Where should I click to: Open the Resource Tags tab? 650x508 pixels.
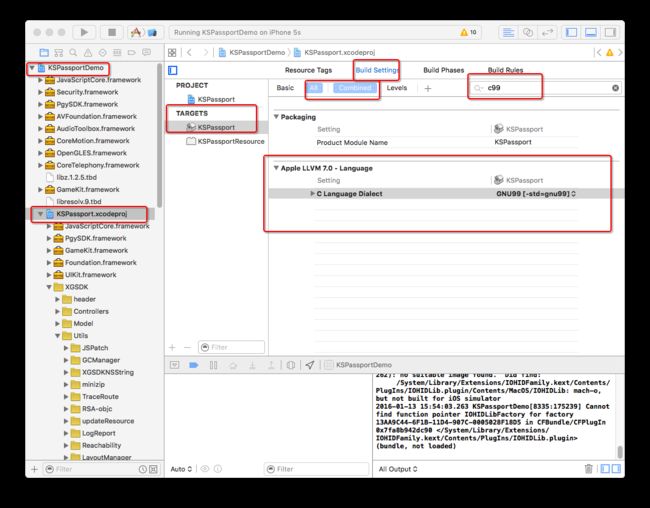tap(308, 70)
